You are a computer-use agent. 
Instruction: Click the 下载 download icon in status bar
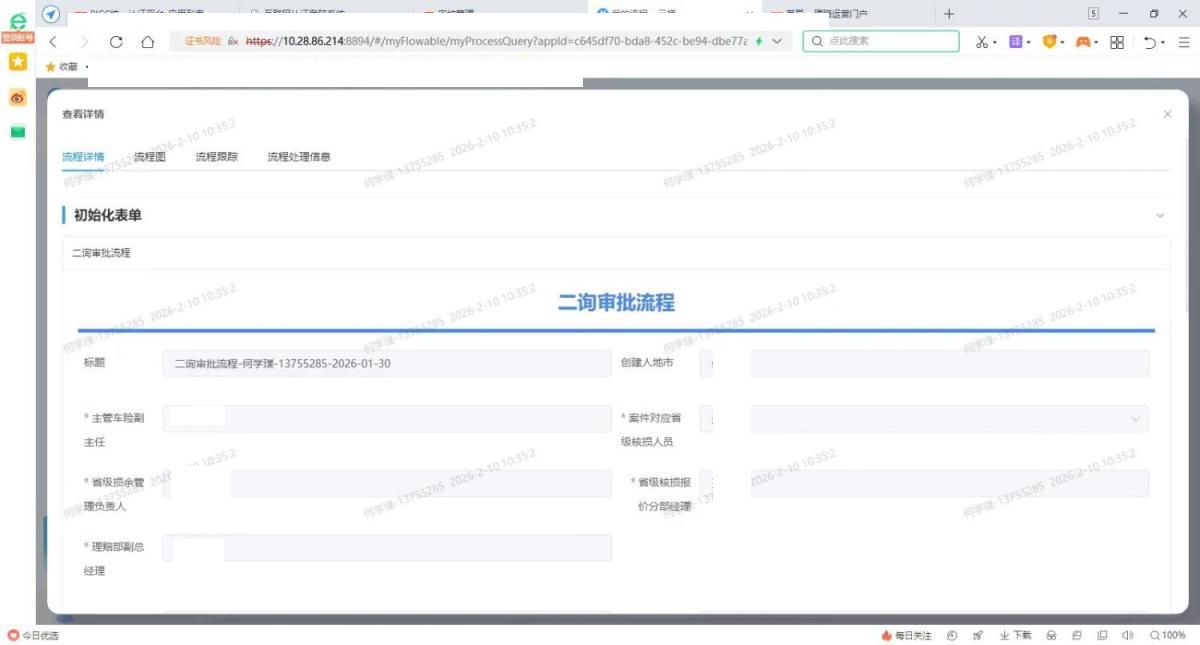pyautogui.click(x=1015, y=635)
